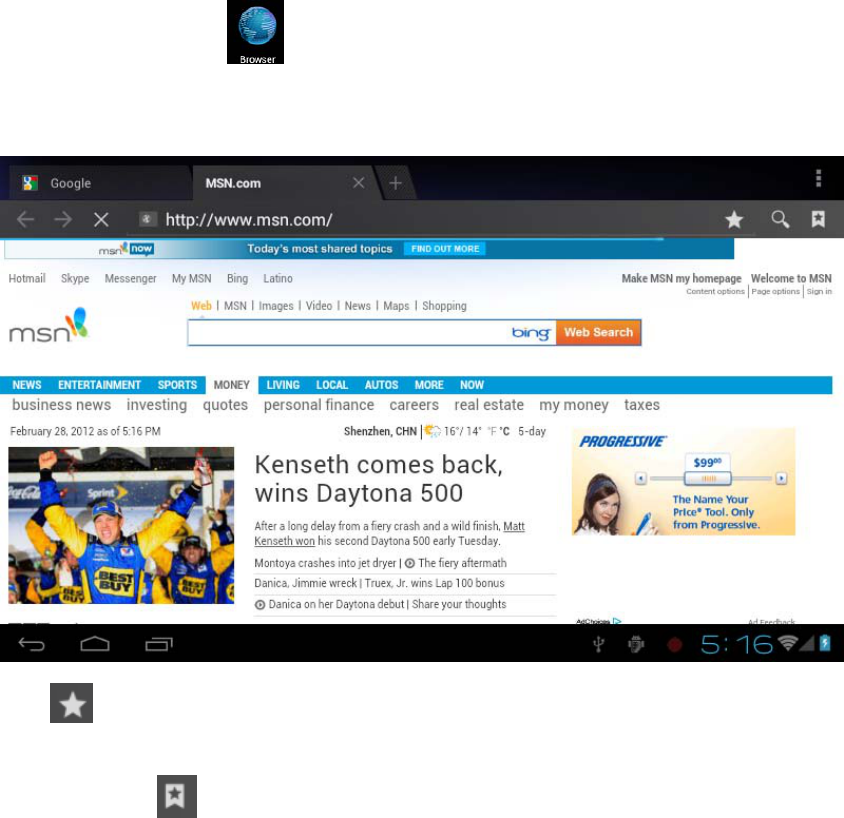Open LIVING section
This screenshot has height=818, width=844.
283,385
